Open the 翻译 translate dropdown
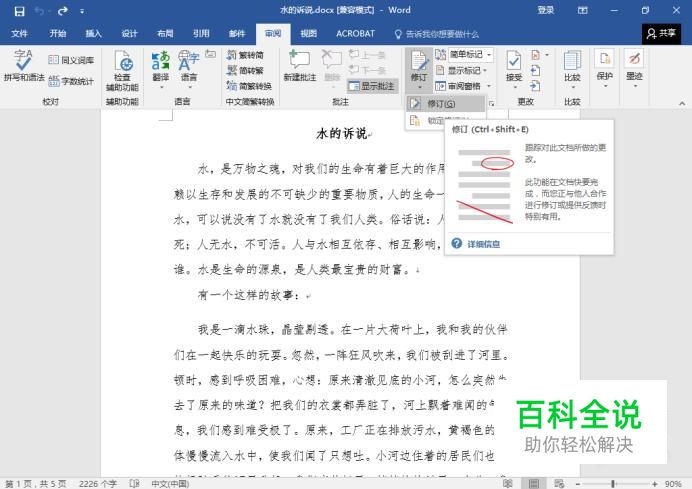Viewport: 692px width, 489px height. click(161, 69)
